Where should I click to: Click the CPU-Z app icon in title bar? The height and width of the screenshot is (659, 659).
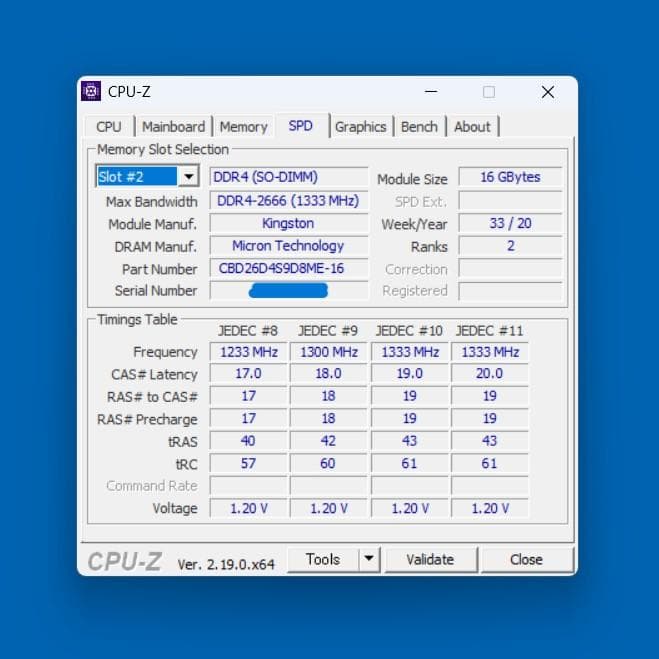click(x=91, y=91)
